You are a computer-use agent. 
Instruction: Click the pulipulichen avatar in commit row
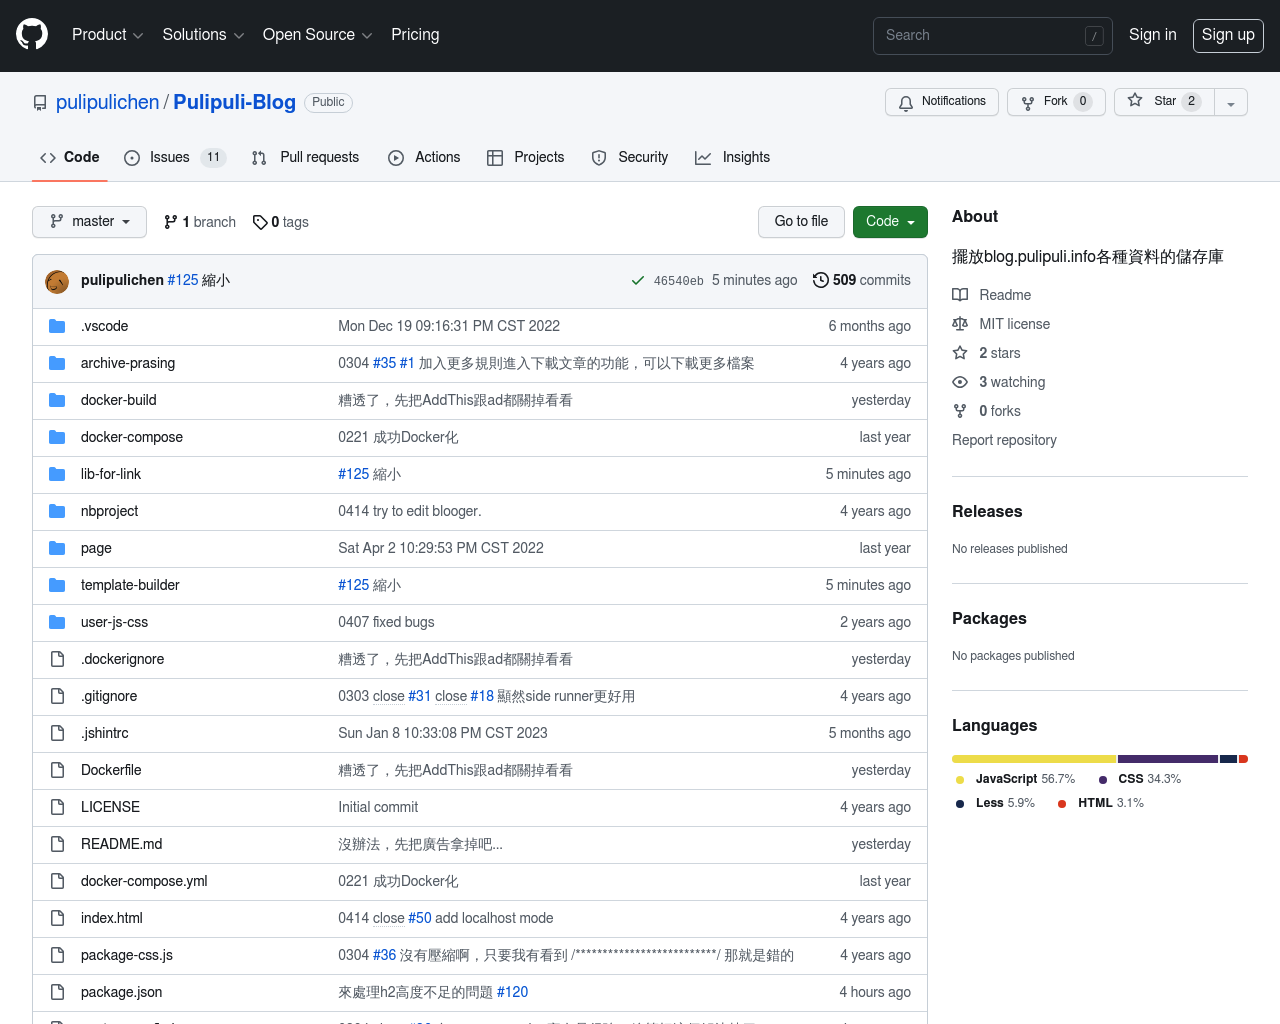coord(57,281)
